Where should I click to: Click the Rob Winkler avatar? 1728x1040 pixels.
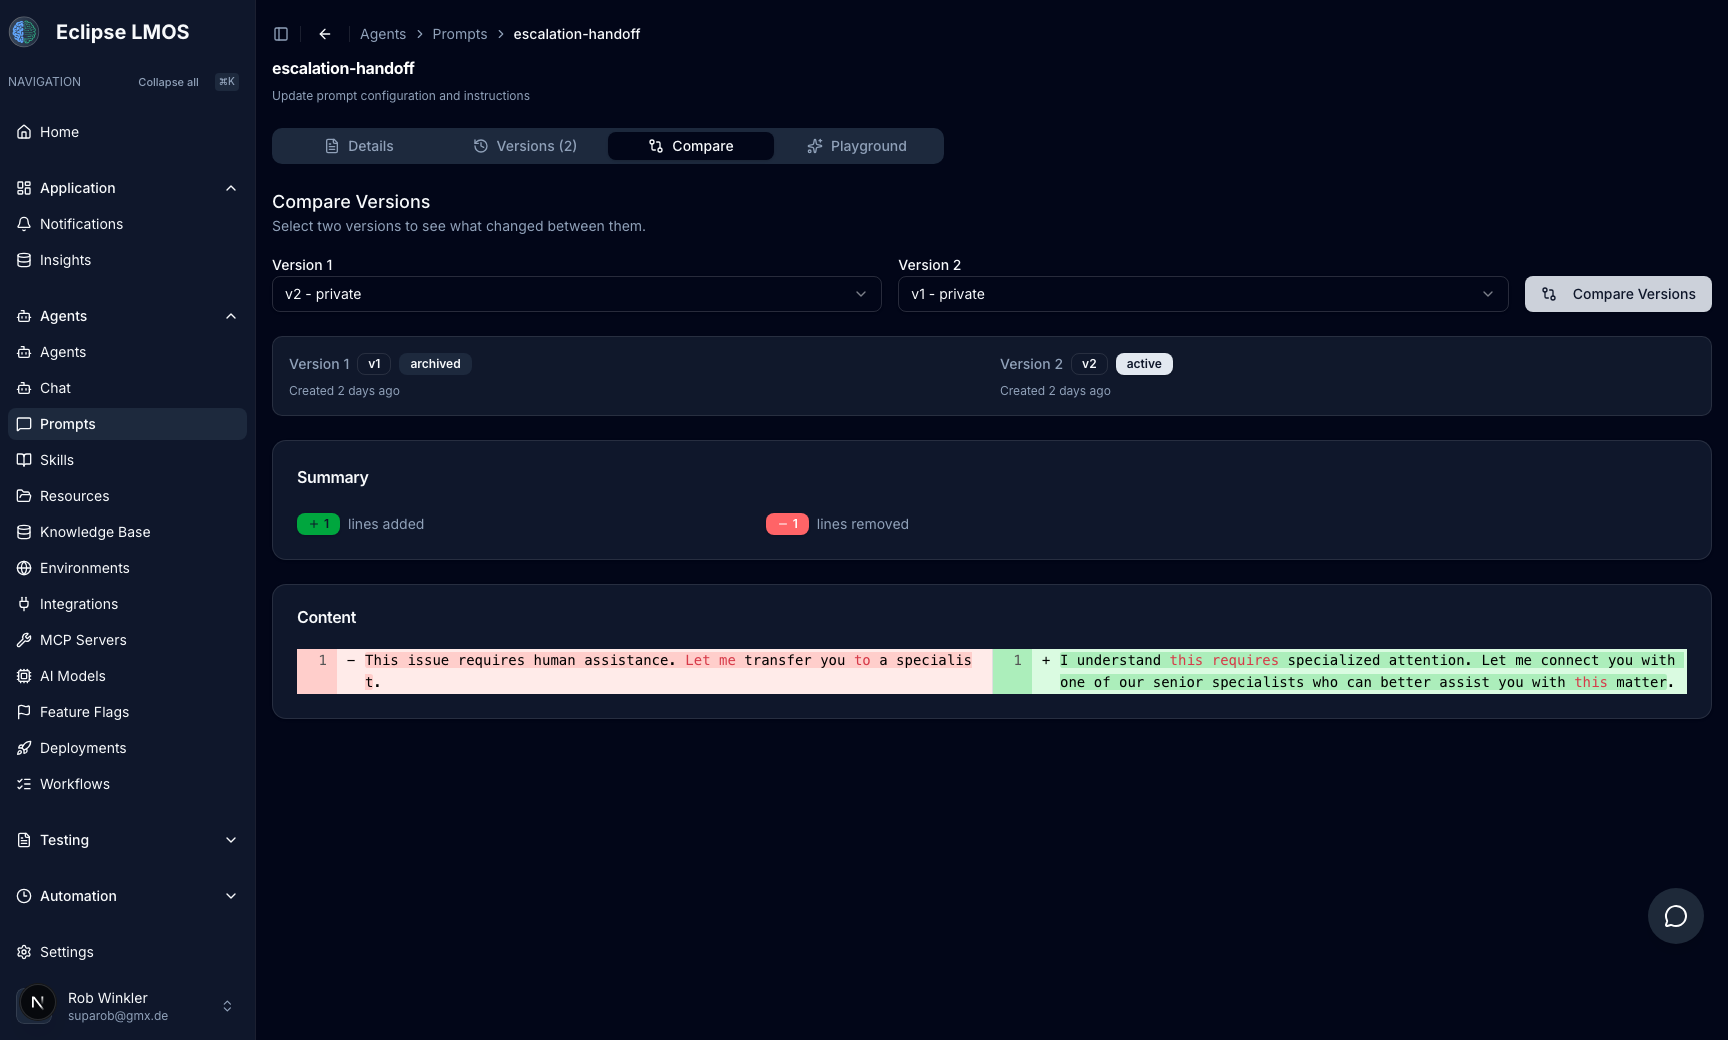click(37, 1003)
